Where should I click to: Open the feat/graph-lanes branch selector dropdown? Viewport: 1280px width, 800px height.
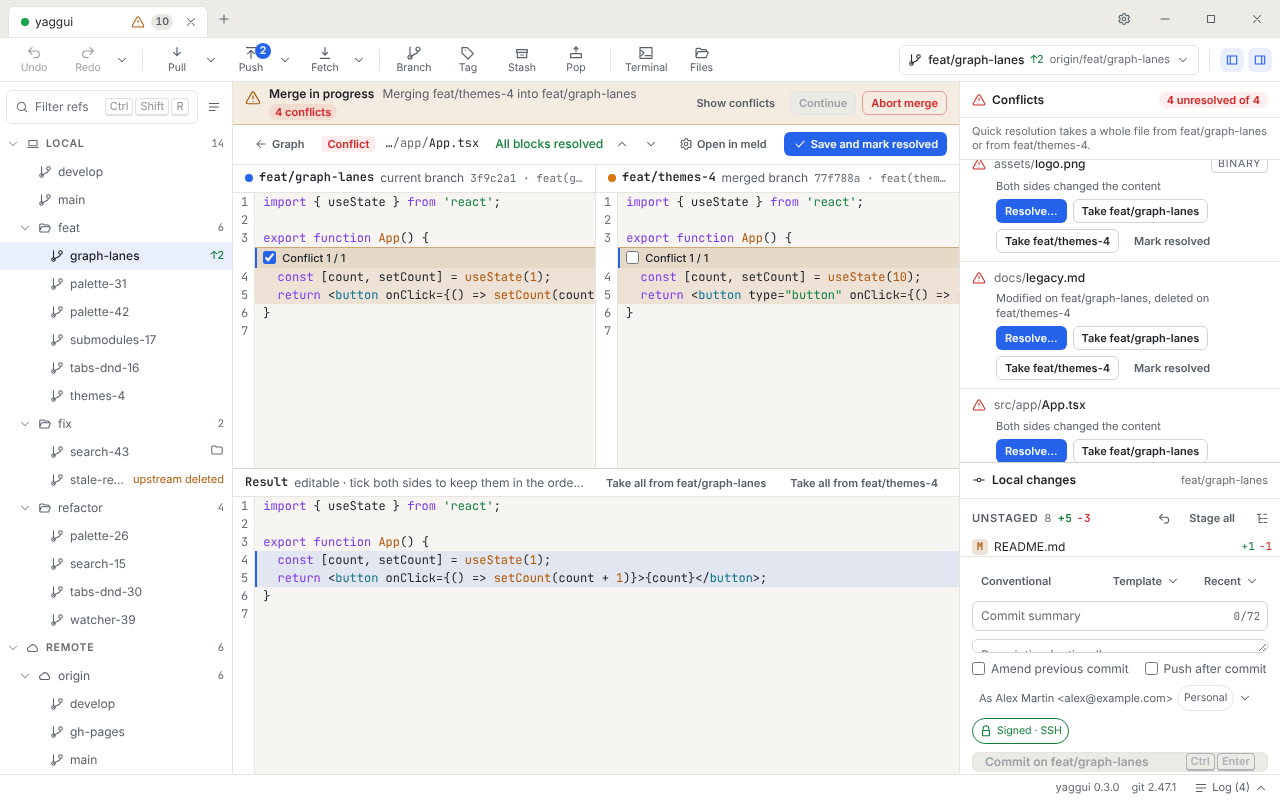[1049, 60]
